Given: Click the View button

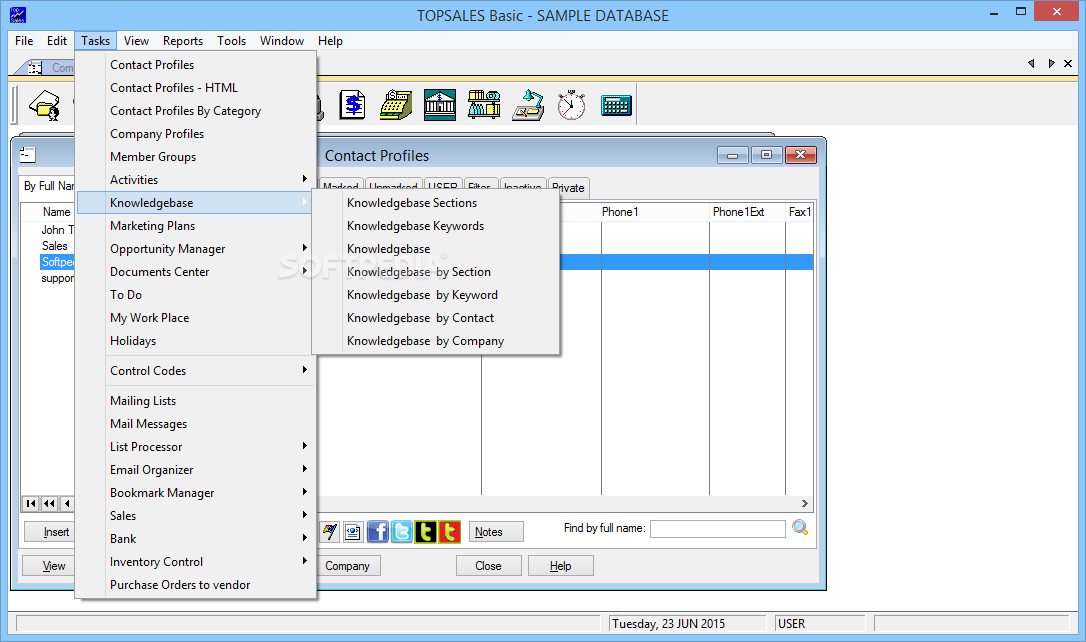Looking at the screenshot, I should [x=48, y=566].
